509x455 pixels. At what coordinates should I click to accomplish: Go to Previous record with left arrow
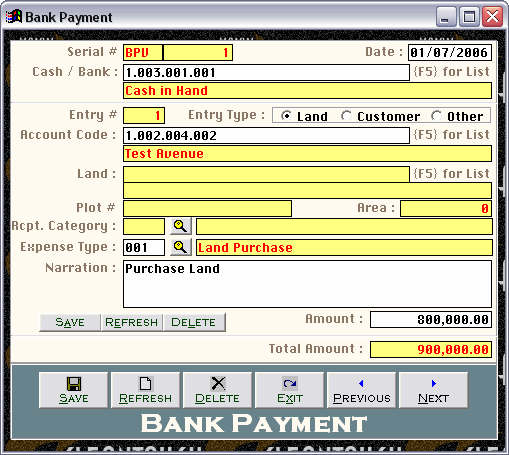point(361,390)
